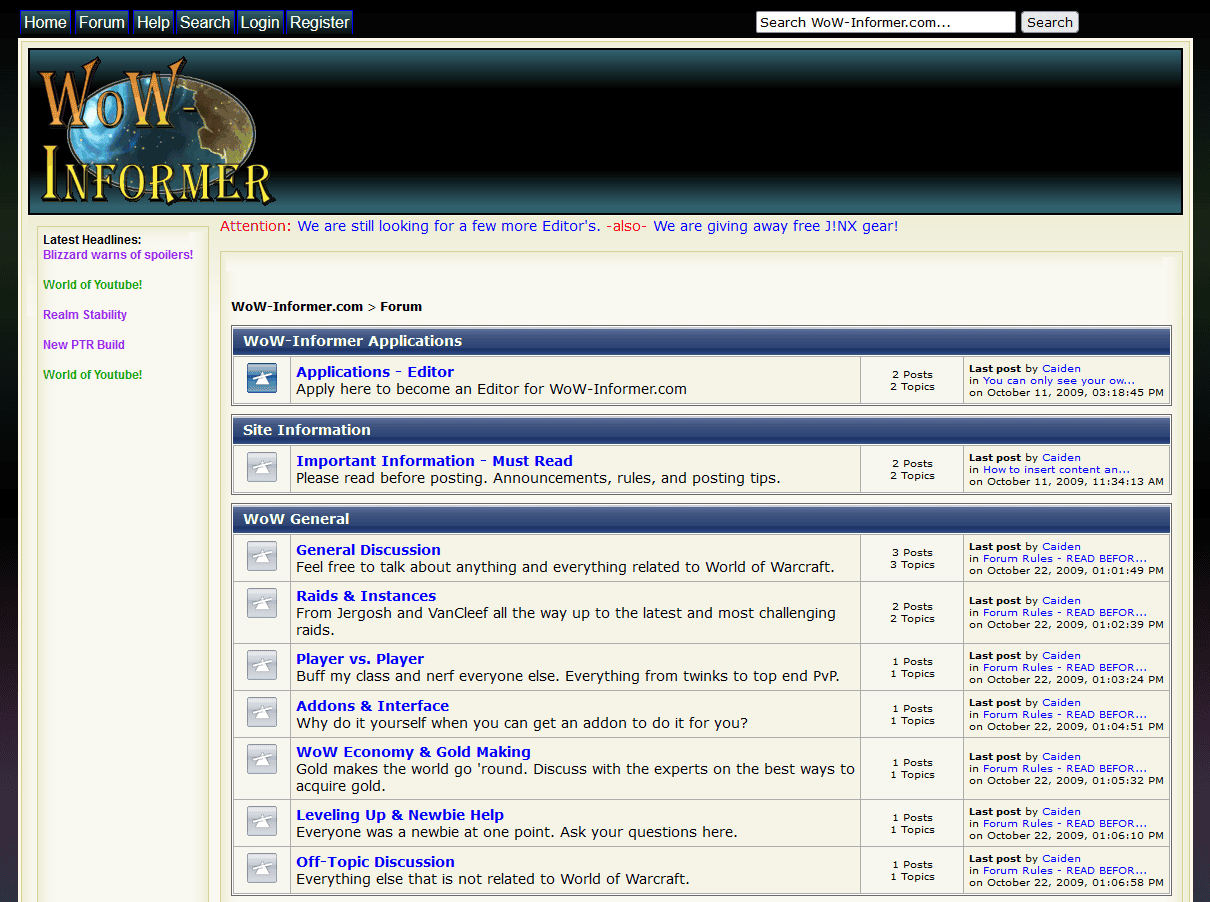Open 'You can only see your ow...' last post
The width and height of the screenshot is (1210, 902).
(x=1059, y=381)
